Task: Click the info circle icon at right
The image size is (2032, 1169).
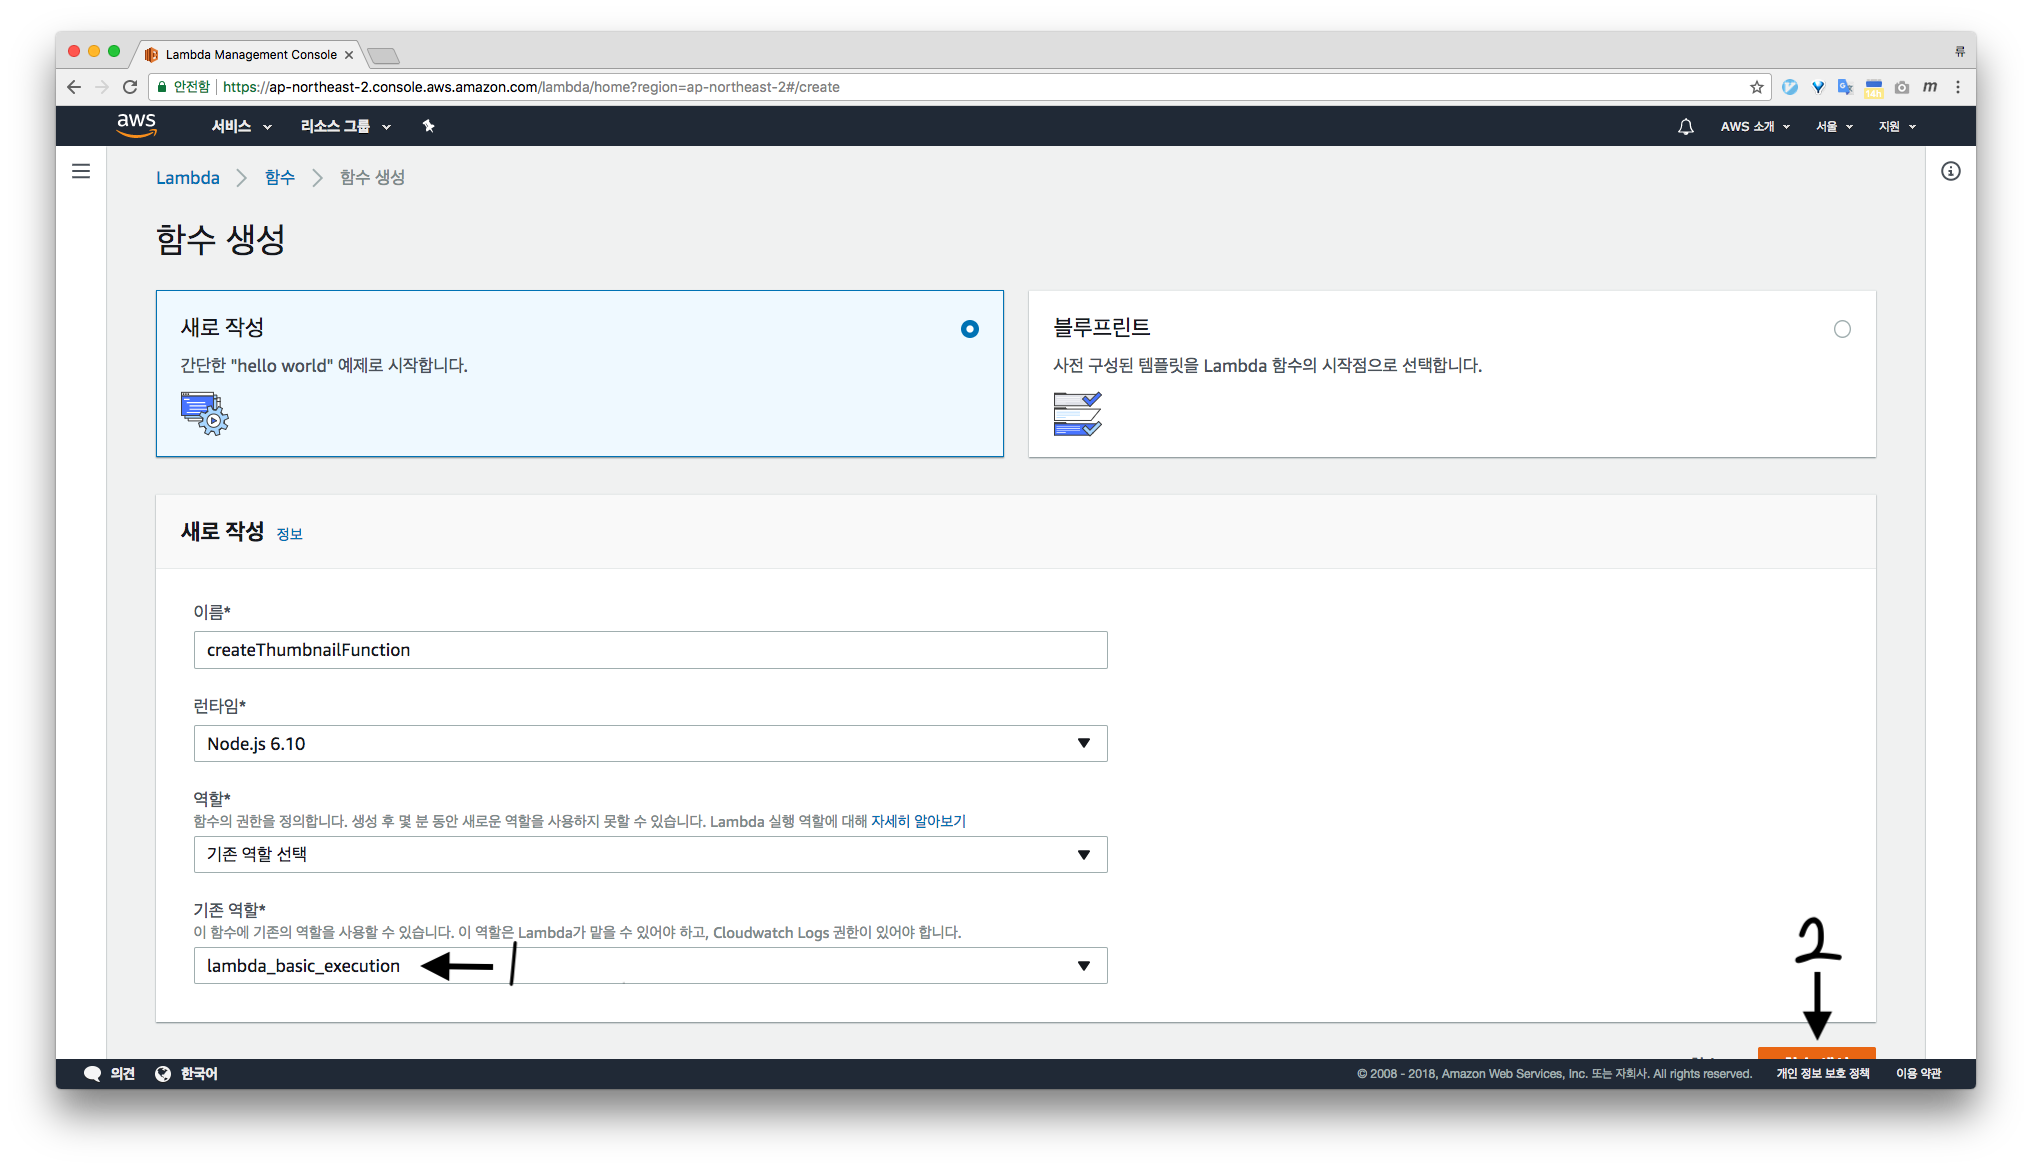Action: click(1950, 171)
